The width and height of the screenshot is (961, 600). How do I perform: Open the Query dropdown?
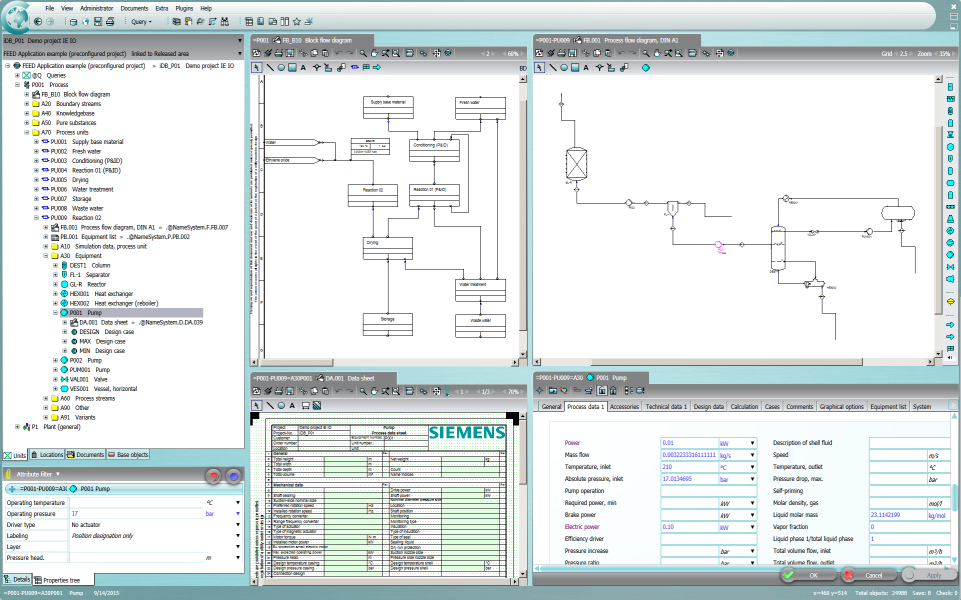coord(141,21)
